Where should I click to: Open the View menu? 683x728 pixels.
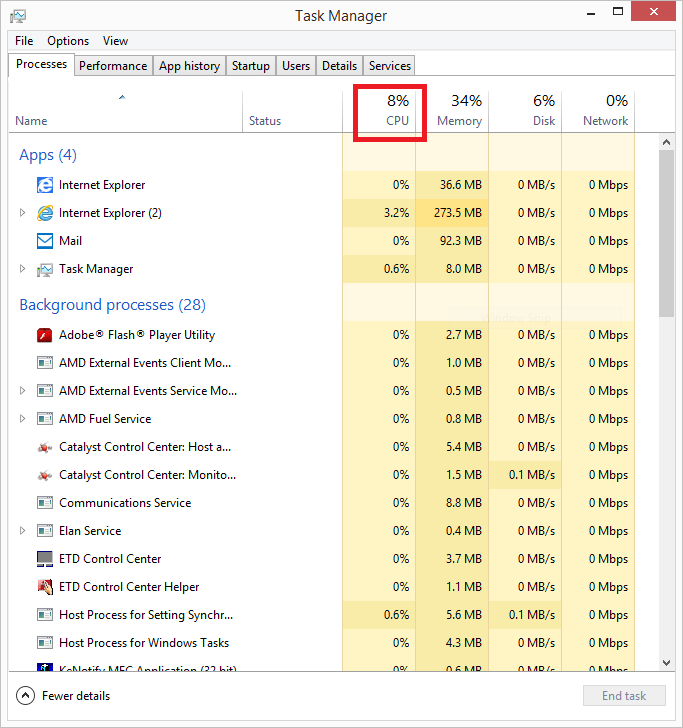pos(115,41)
